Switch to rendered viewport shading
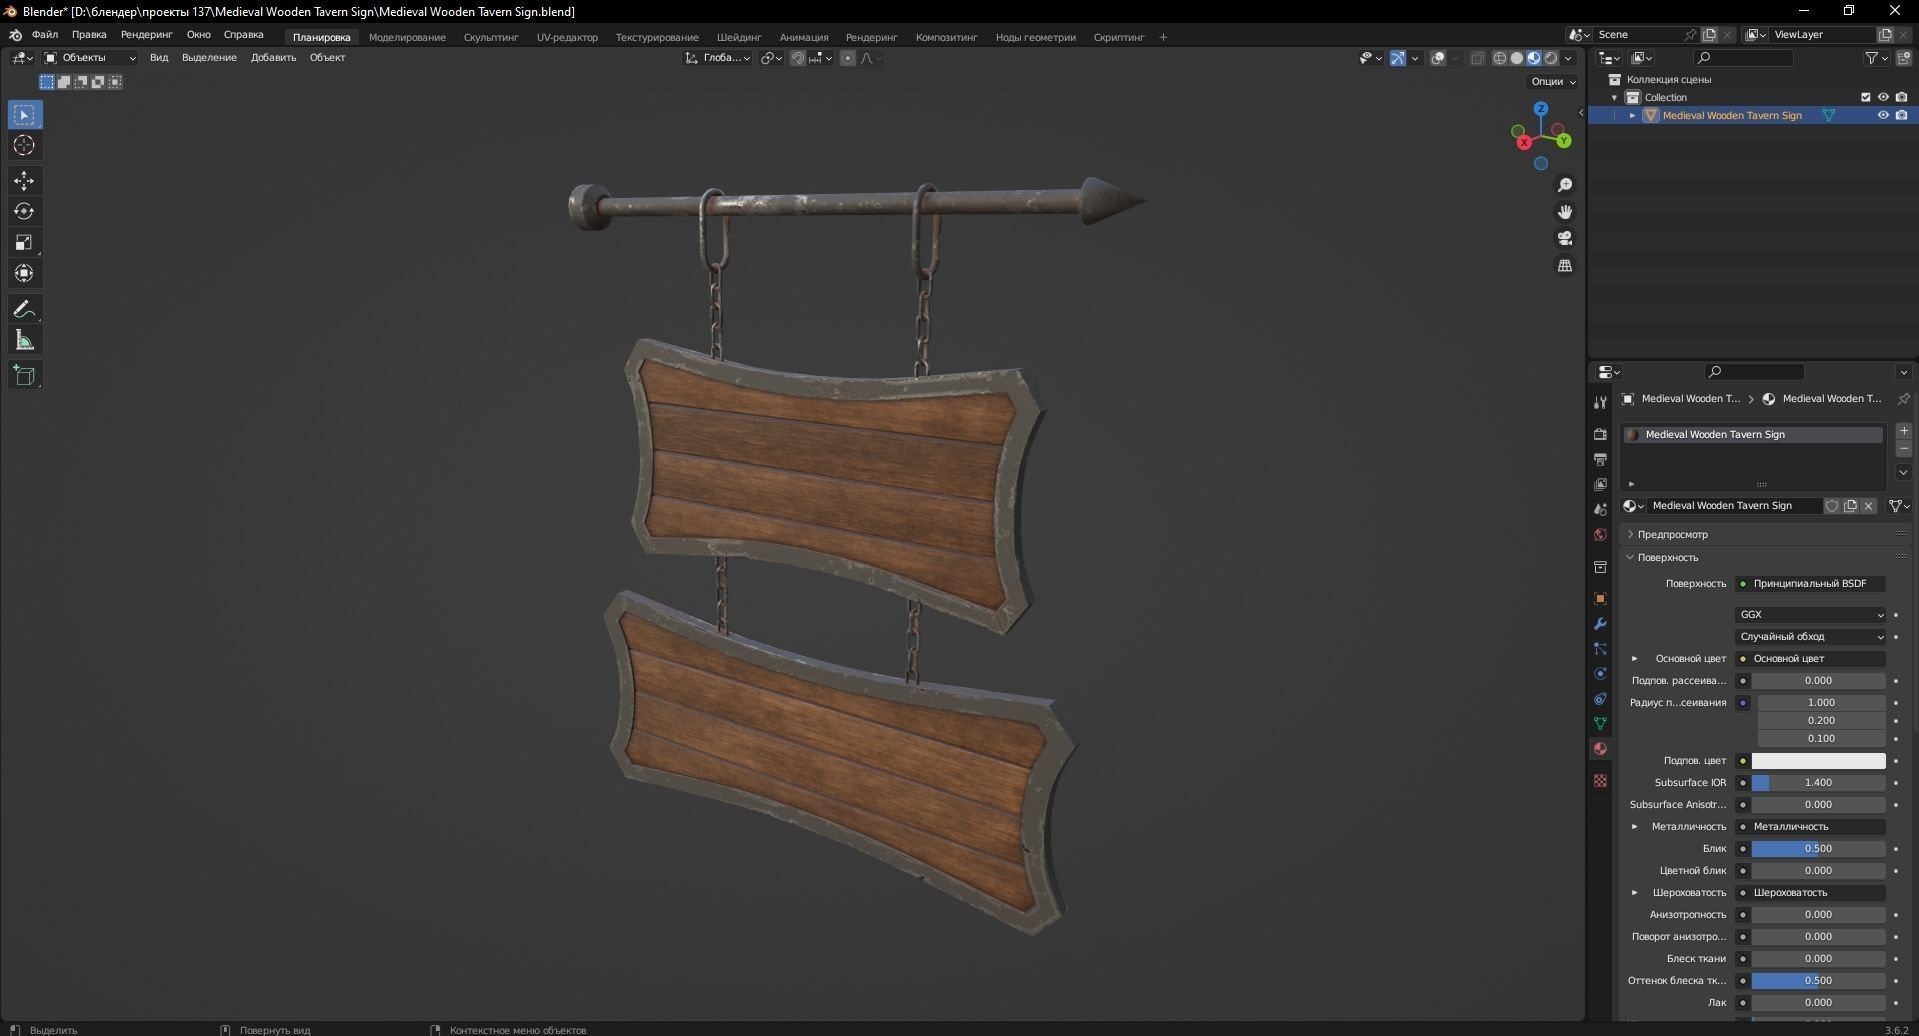Viewport: 1919px width, 1036px height. pos(1551,58)
